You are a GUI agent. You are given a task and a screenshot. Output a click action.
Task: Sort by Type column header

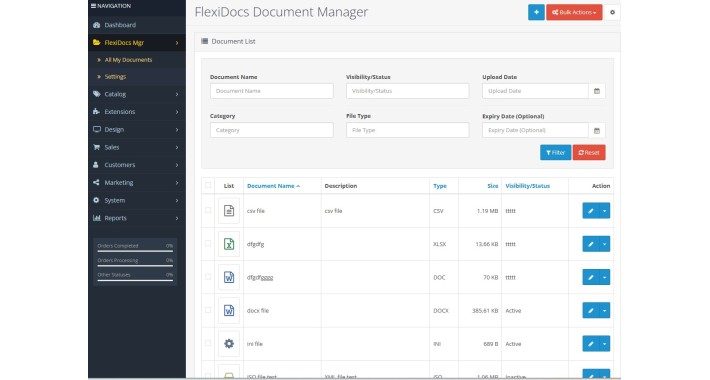(x=440, y=186)
